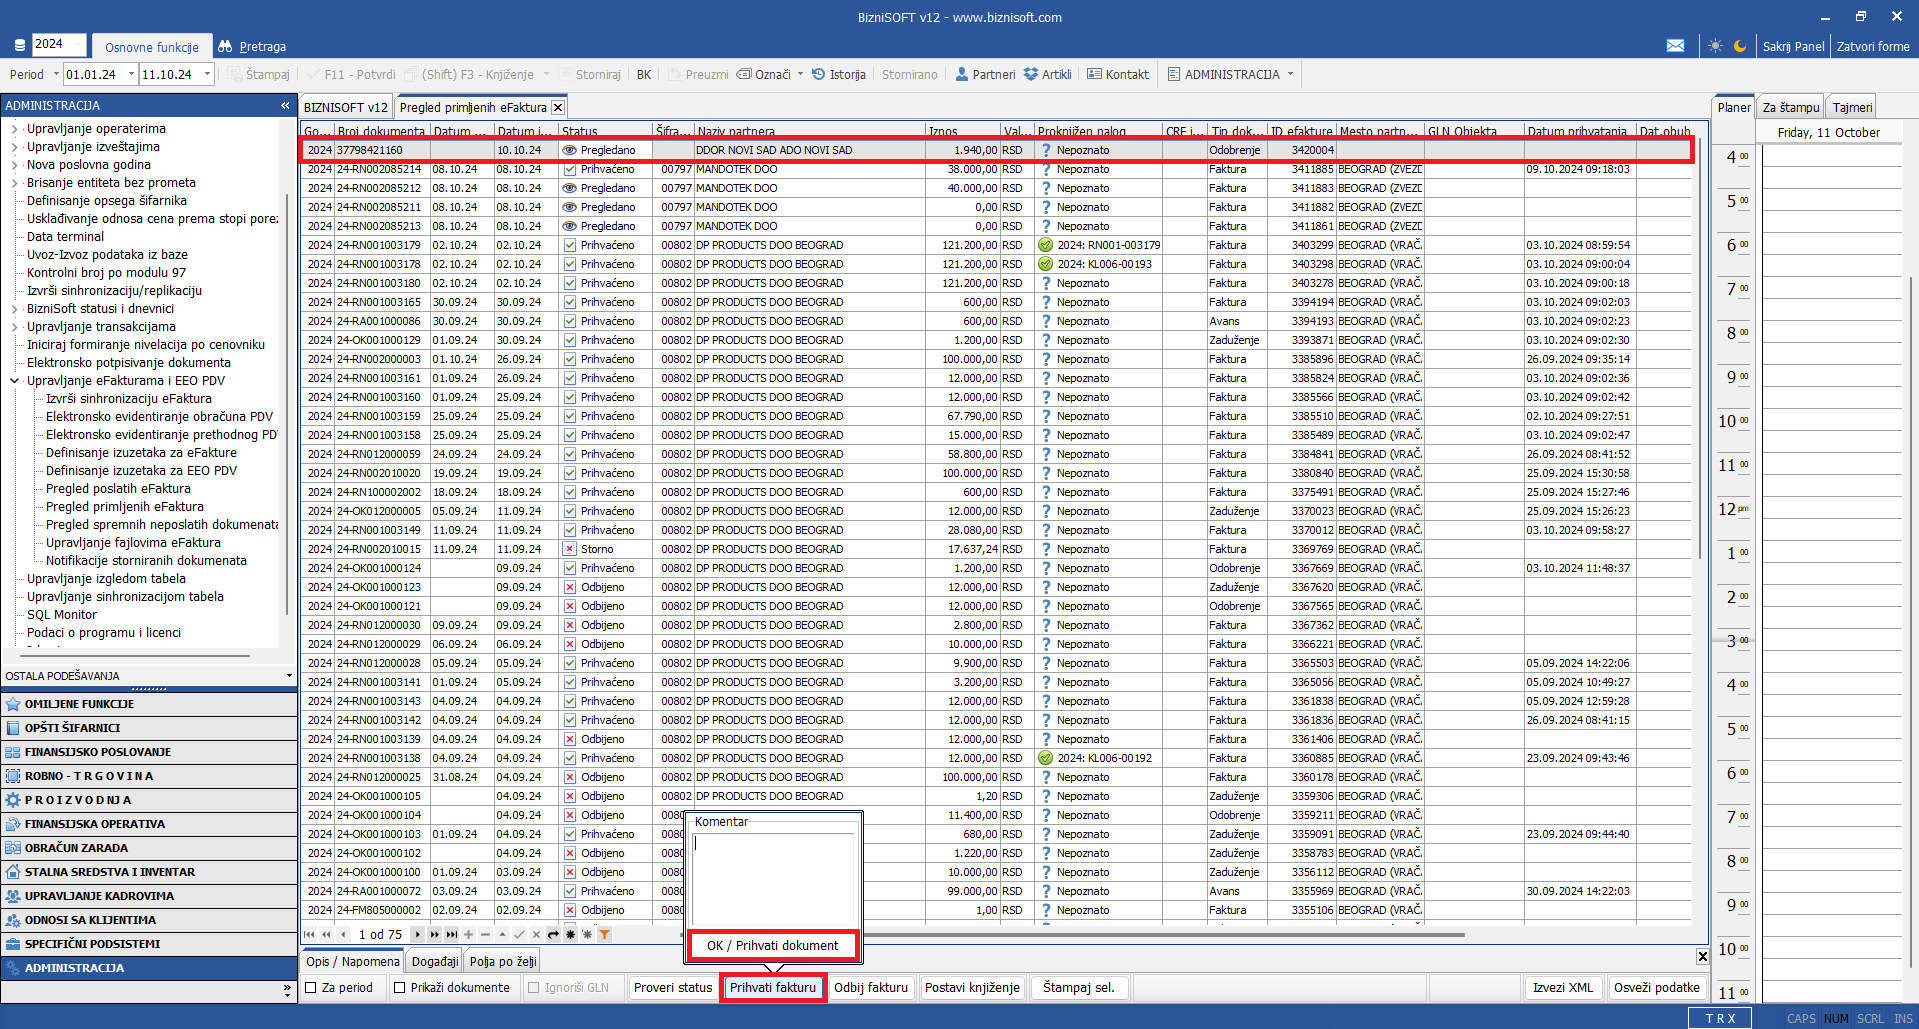Check the Prikaži dokumente checkbox
The image size is (1919, 1029).
pyautogui.click(x=400, y=988)
